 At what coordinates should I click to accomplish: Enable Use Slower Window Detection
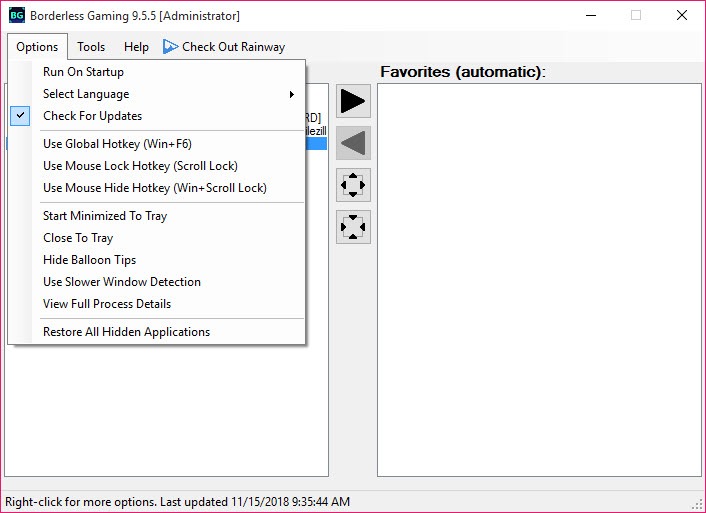(x=156, y=282)
